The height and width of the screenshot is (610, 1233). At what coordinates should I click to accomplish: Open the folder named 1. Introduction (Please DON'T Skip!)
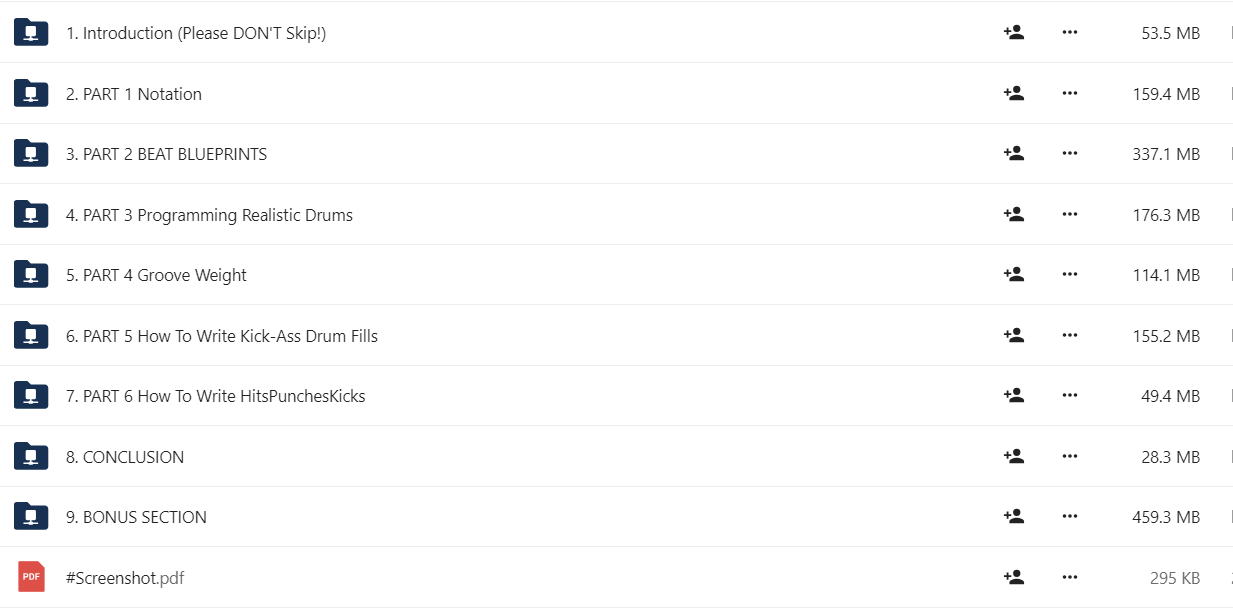coord(196,33)
